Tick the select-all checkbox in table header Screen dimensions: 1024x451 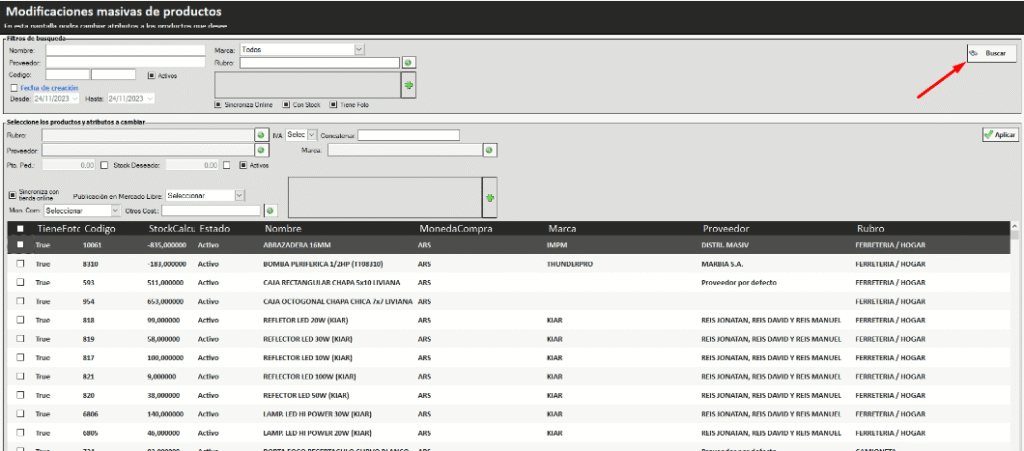pos(20,229)
